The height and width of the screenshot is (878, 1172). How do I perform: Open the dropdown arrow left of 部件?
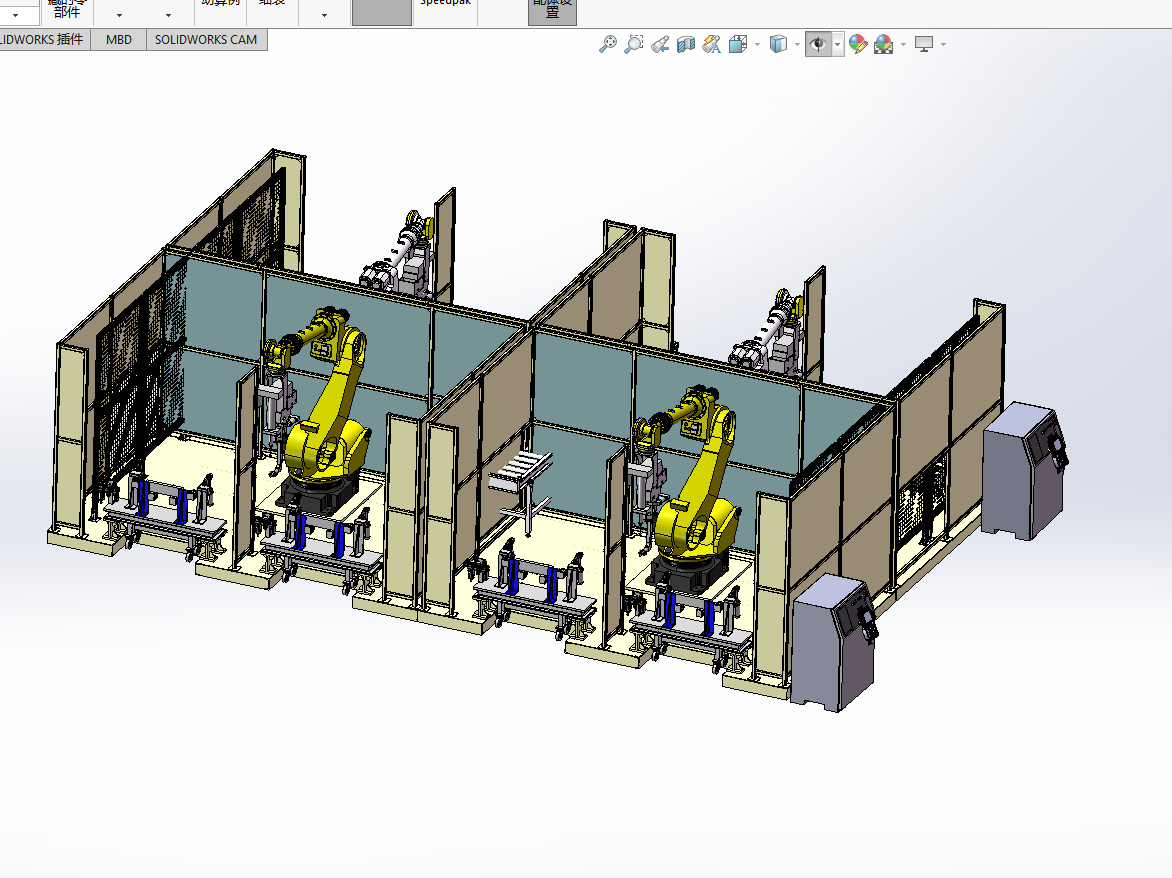coord(15,14)
